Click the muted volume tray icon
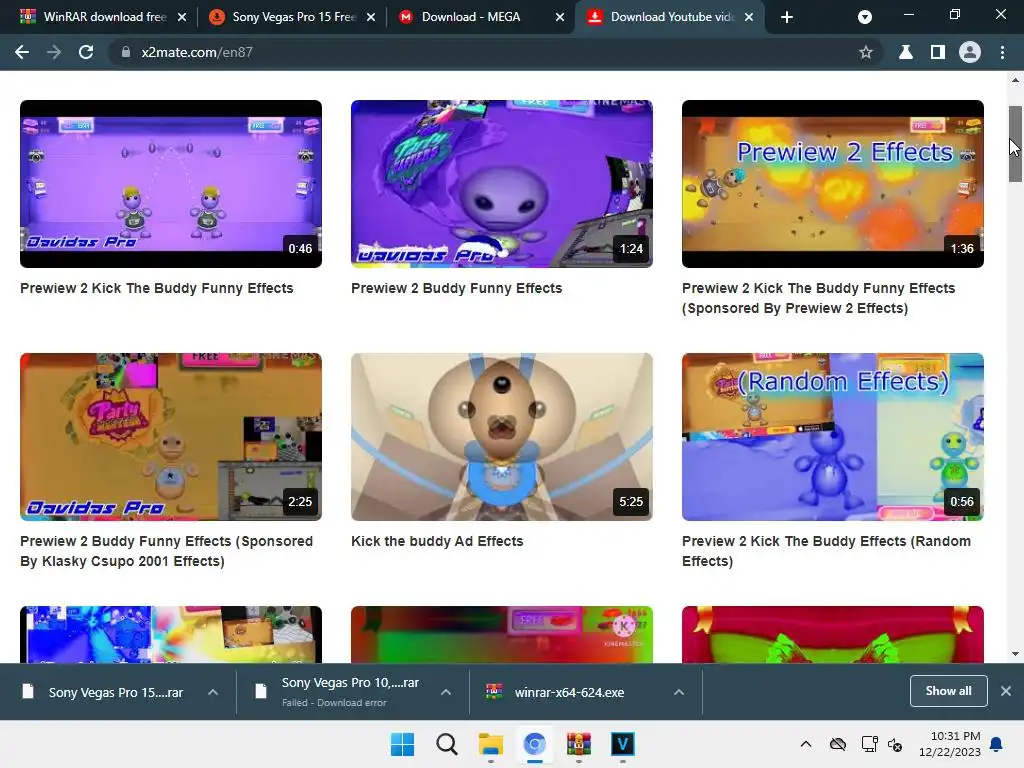Viewport: 1024px width, 768px height. 895,744
